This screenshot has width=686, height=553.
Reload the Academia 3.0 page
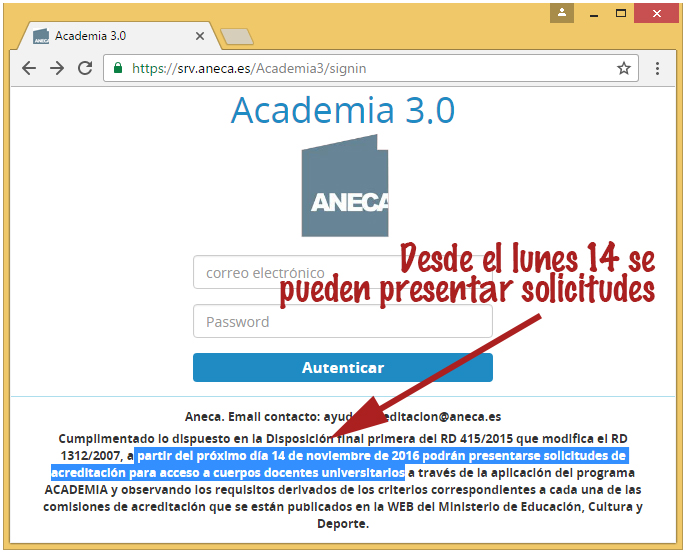pos(85,68)
